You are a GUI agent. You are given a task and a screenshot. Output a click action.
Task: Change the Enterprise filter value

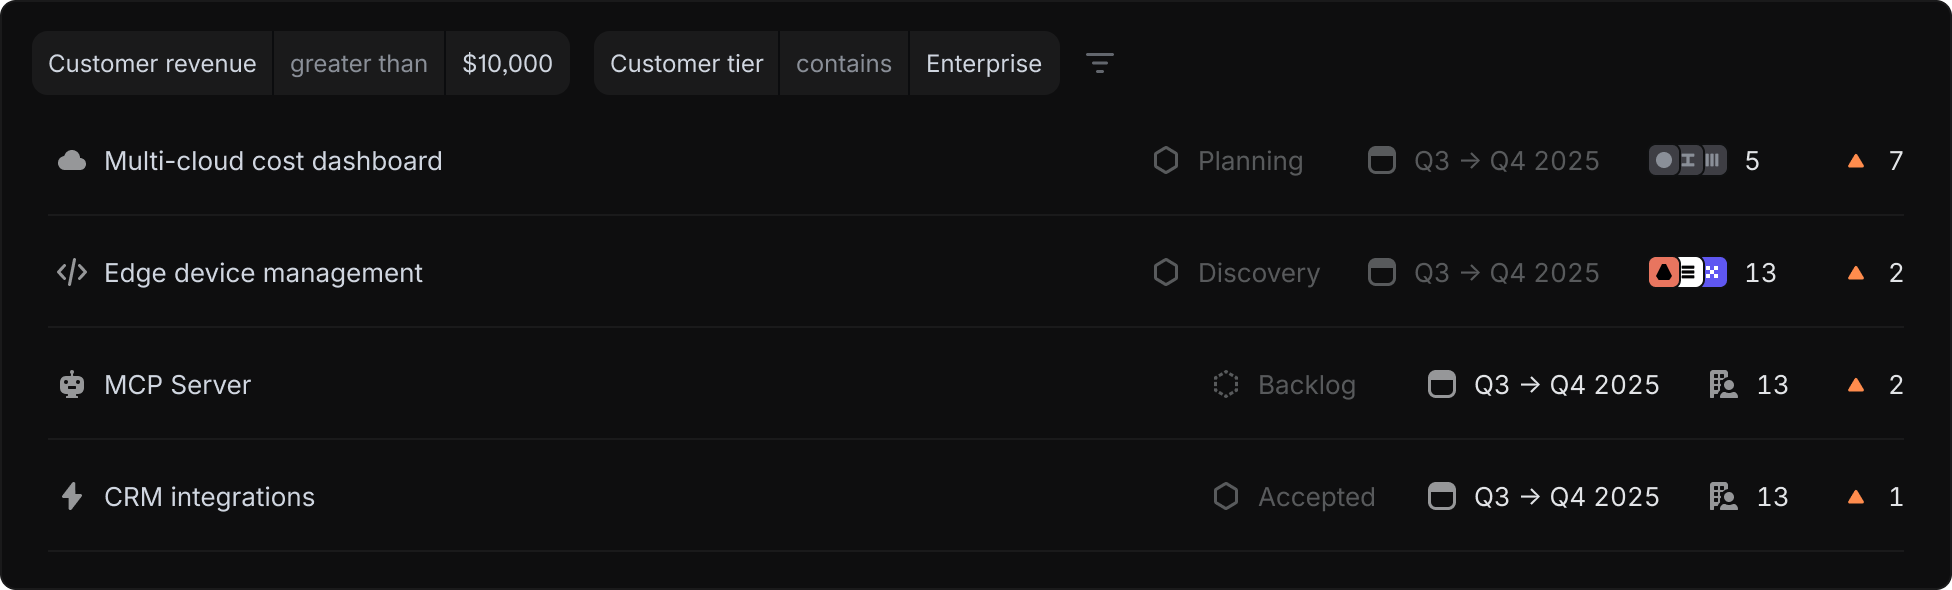983,63
